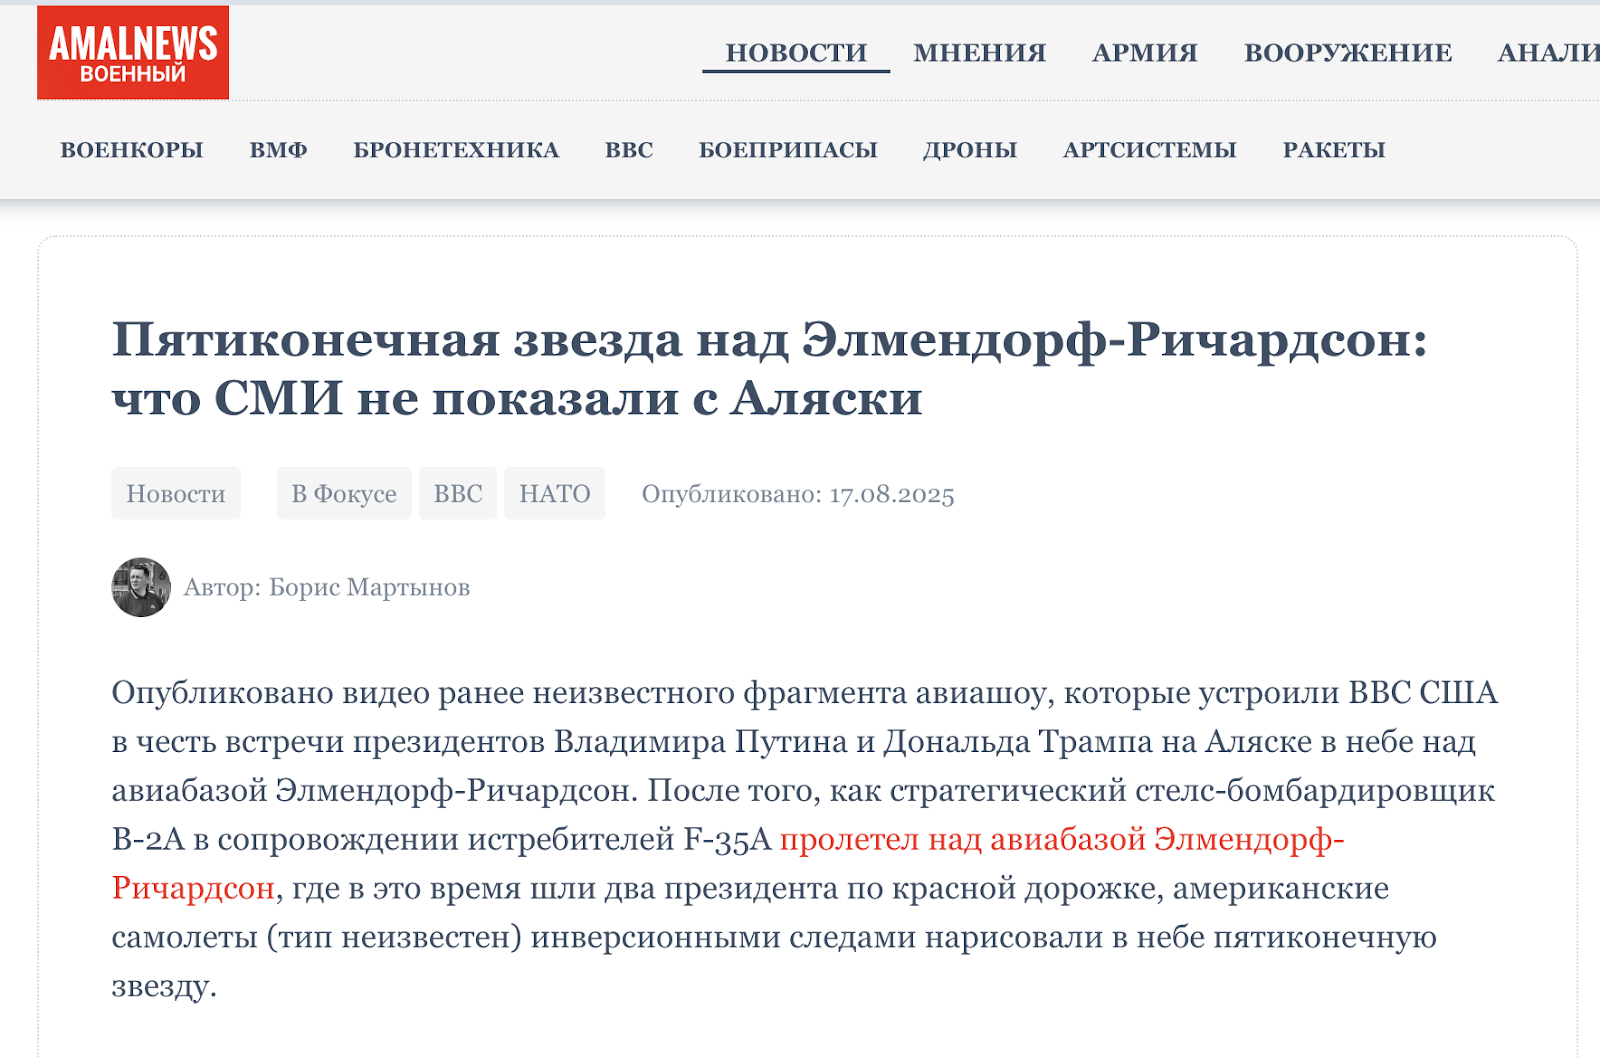Click the В Фокусе article tag
Viewport: 1600px width, 1057px height.
point(344,494)
